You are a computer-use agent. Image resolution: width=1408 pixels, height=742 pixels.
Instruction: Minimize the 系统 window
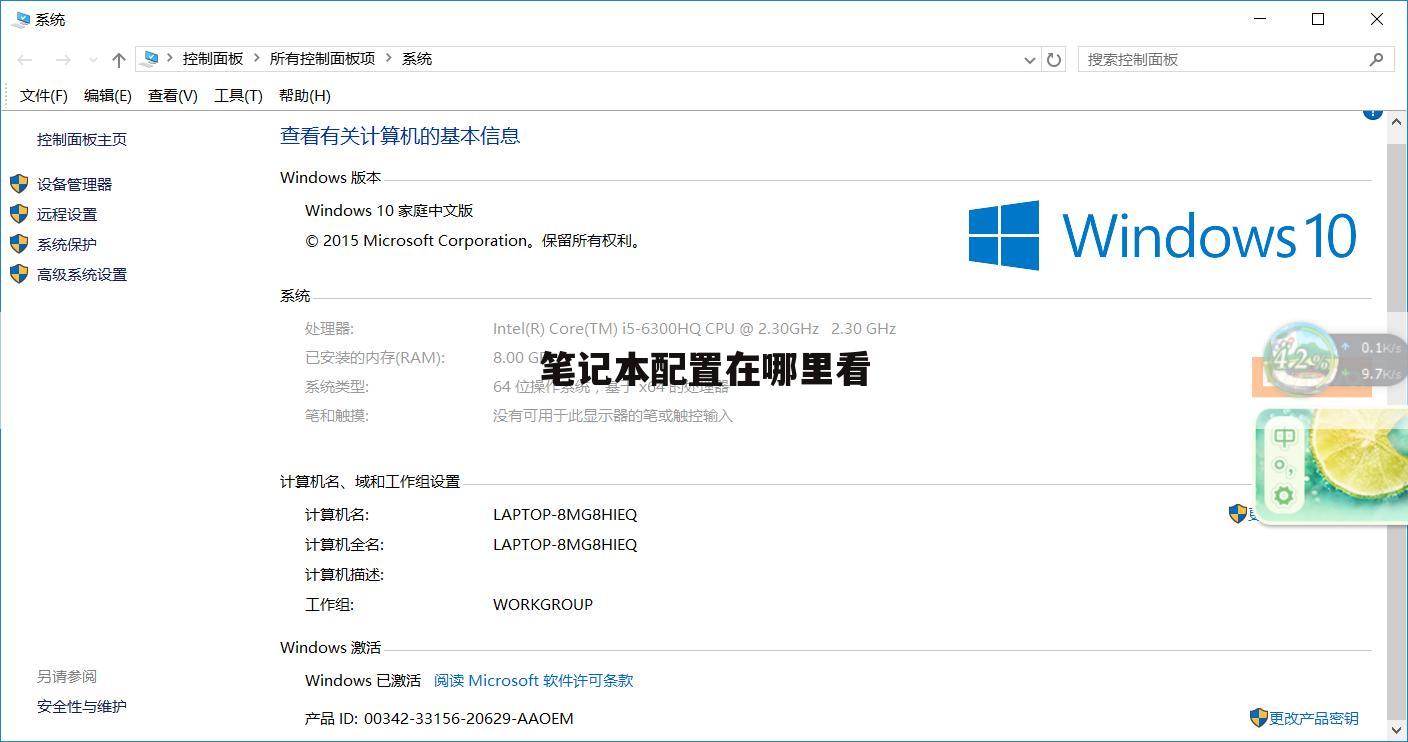tap(1260, 19)
